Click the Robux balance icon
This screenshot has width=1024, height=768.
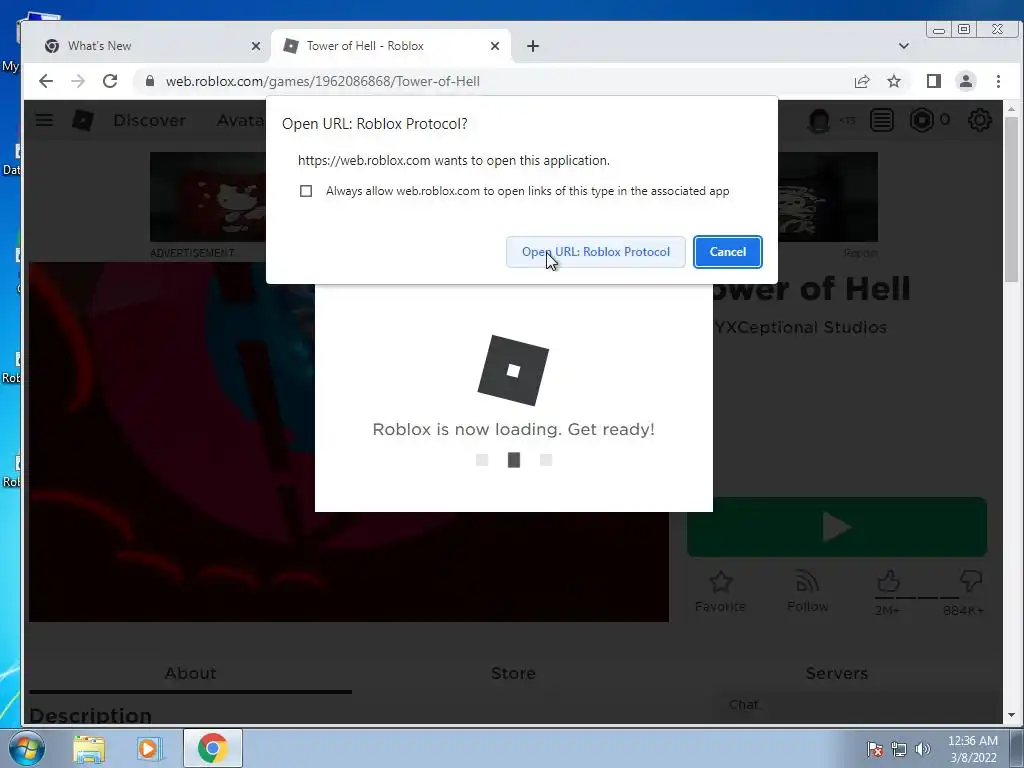tap(922, 120)
